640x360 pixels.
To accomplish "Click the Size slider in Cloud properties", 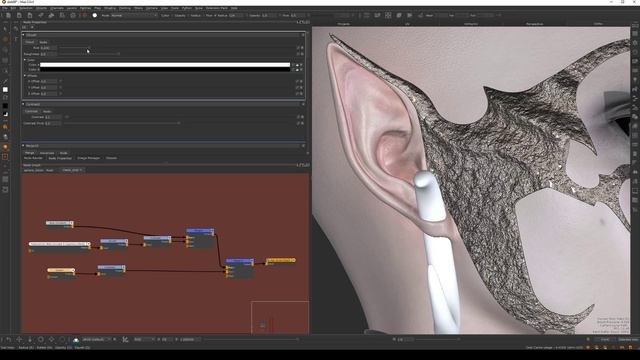I will (75, 48).
